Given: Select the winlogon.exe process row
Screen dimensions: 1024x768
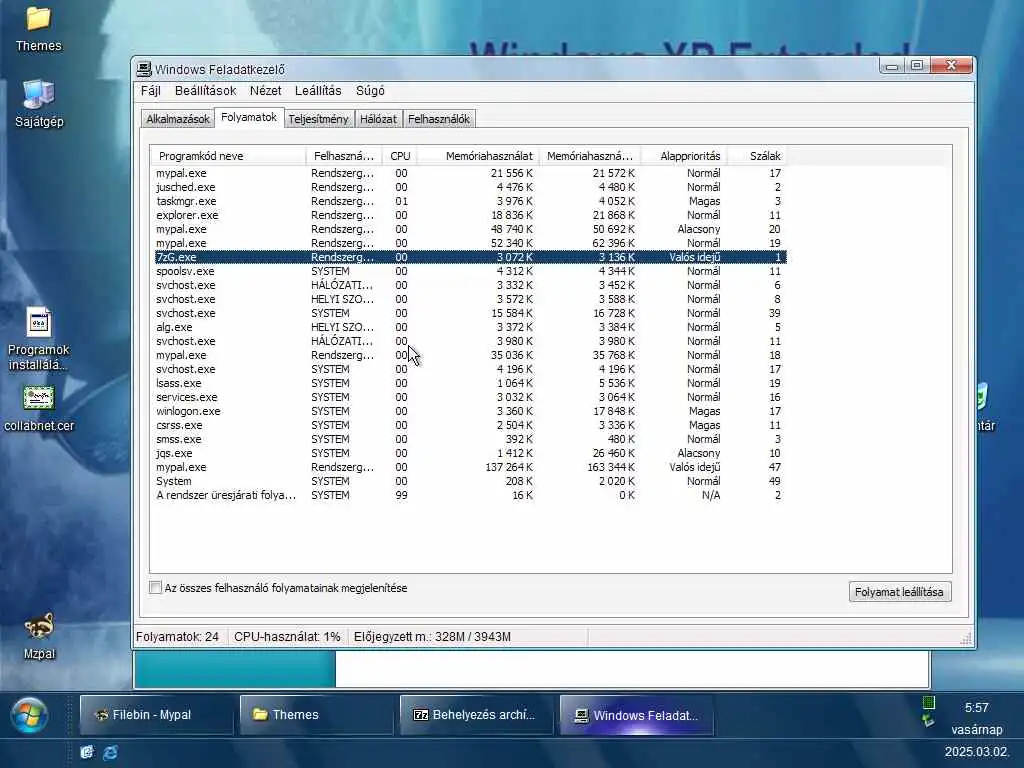Looking at the screenshot, I should (470, 411).
